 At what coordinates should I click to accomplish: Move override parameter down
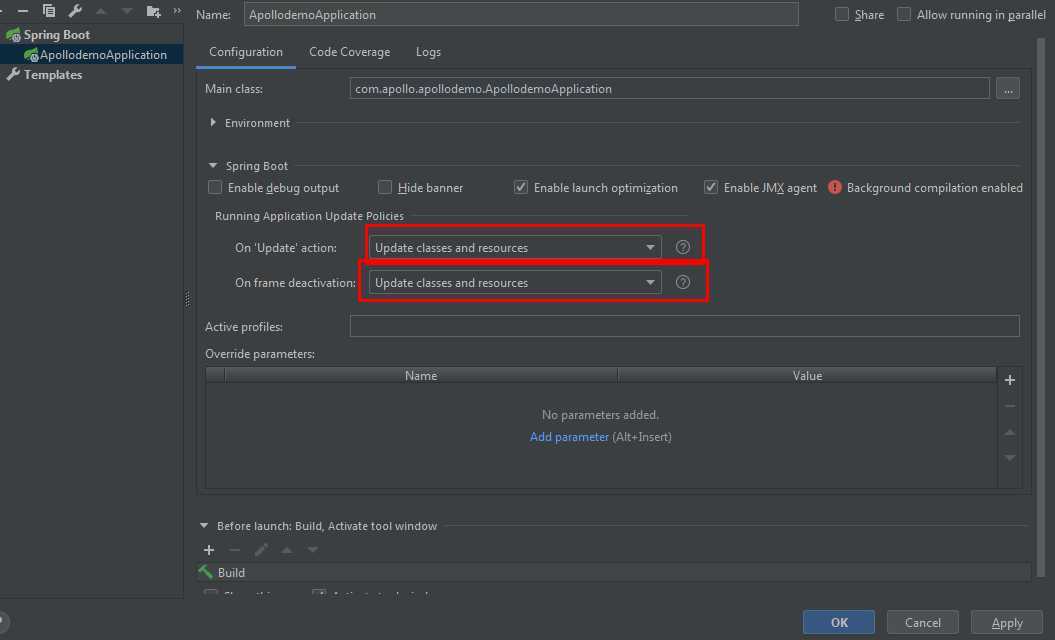coord(1009,458)
